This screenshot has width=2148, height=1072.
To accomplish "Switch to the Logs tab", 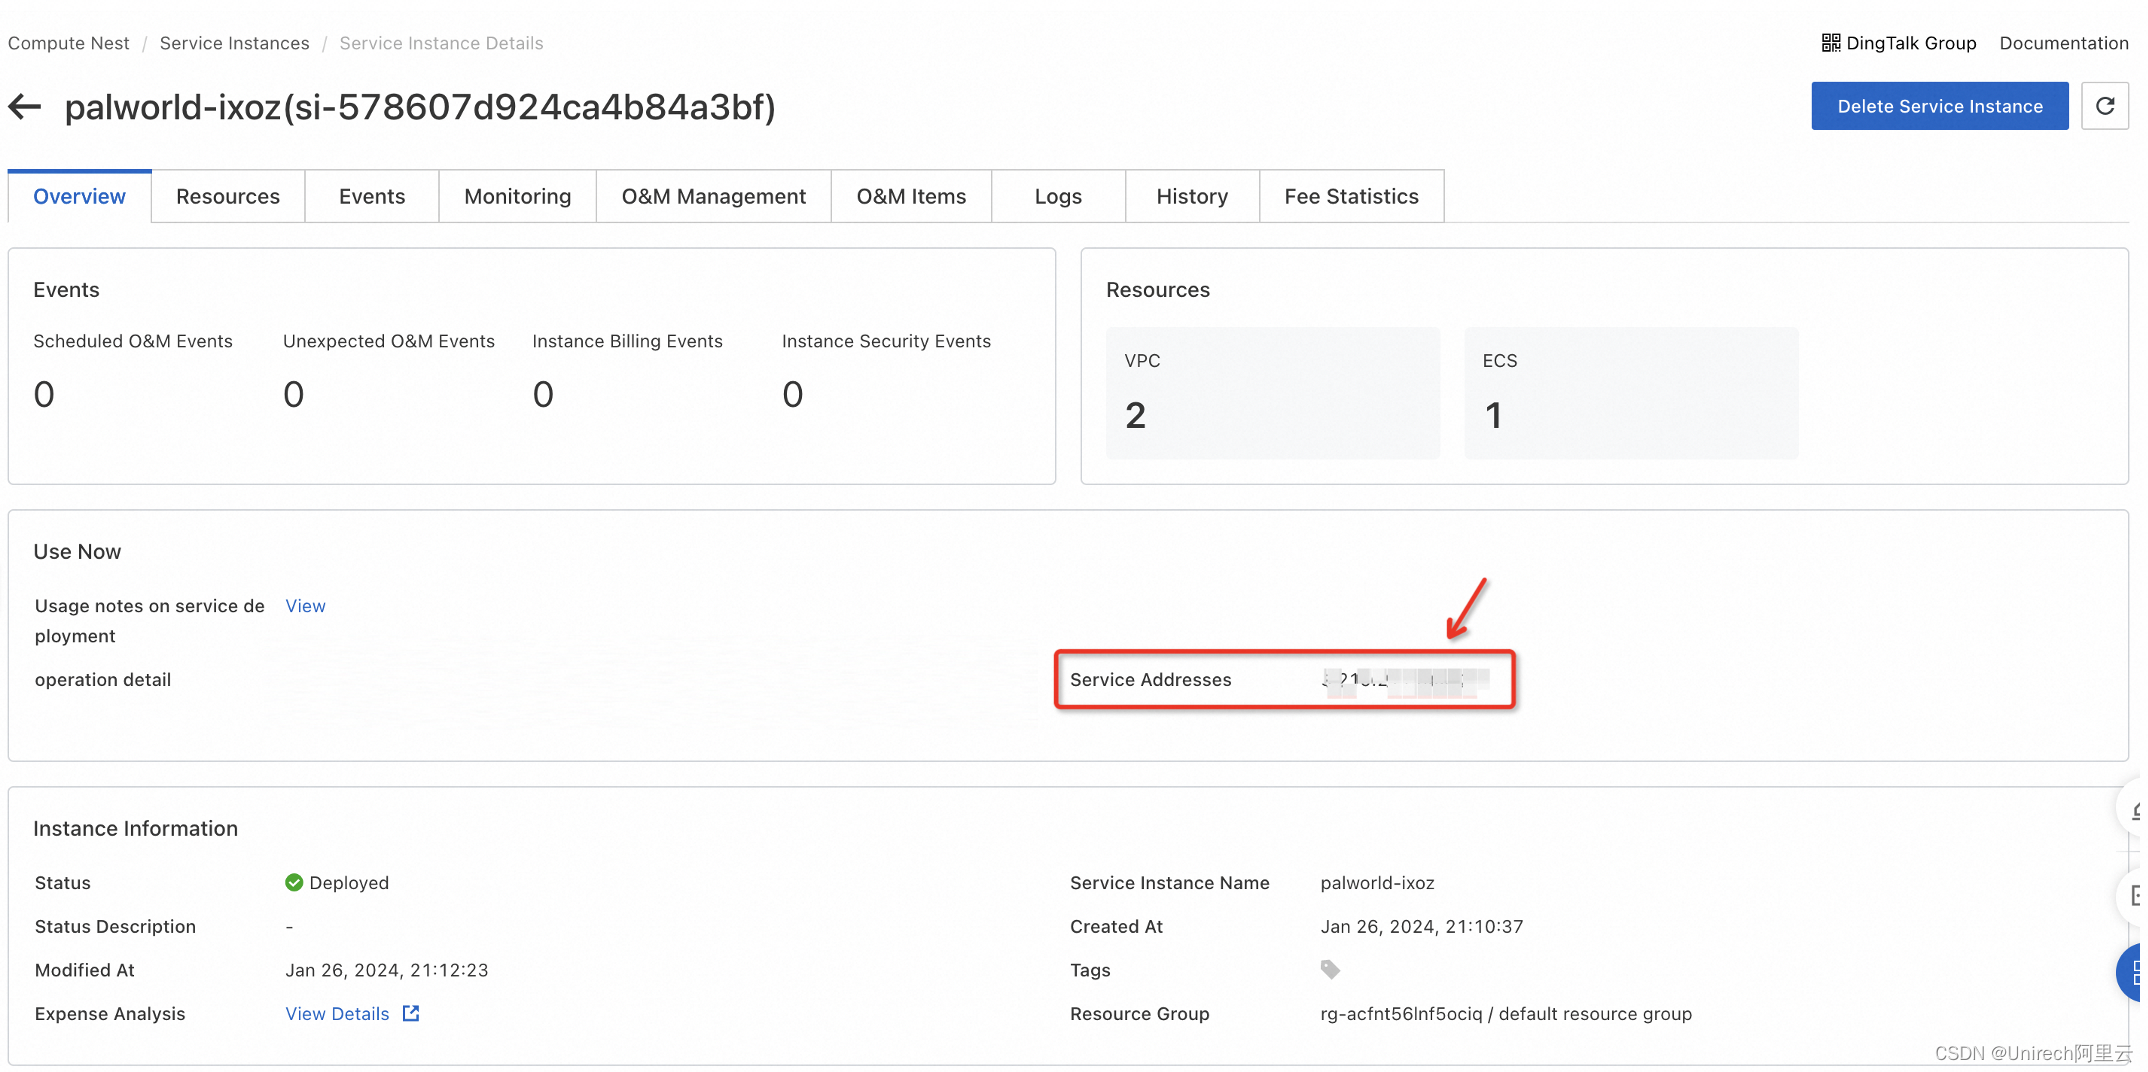I will click(1059, 196).
